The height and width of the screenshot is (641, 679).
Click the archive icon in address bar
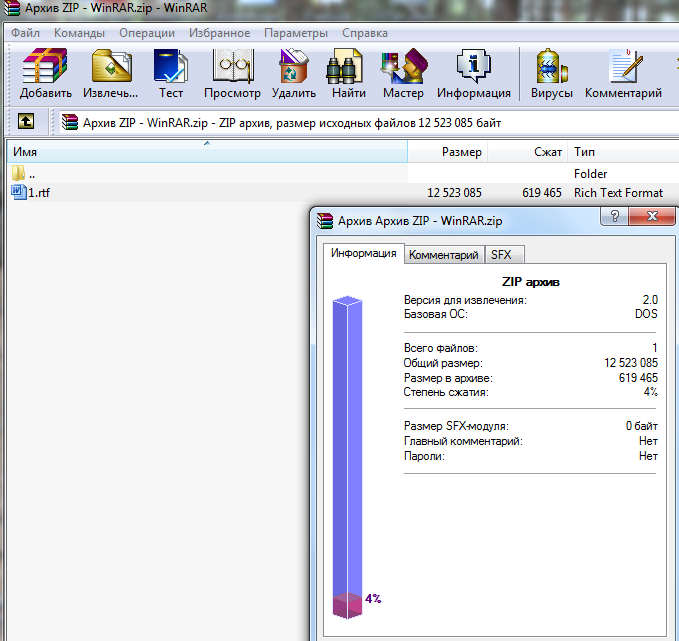pyautogui.click(x=70, y=123)
